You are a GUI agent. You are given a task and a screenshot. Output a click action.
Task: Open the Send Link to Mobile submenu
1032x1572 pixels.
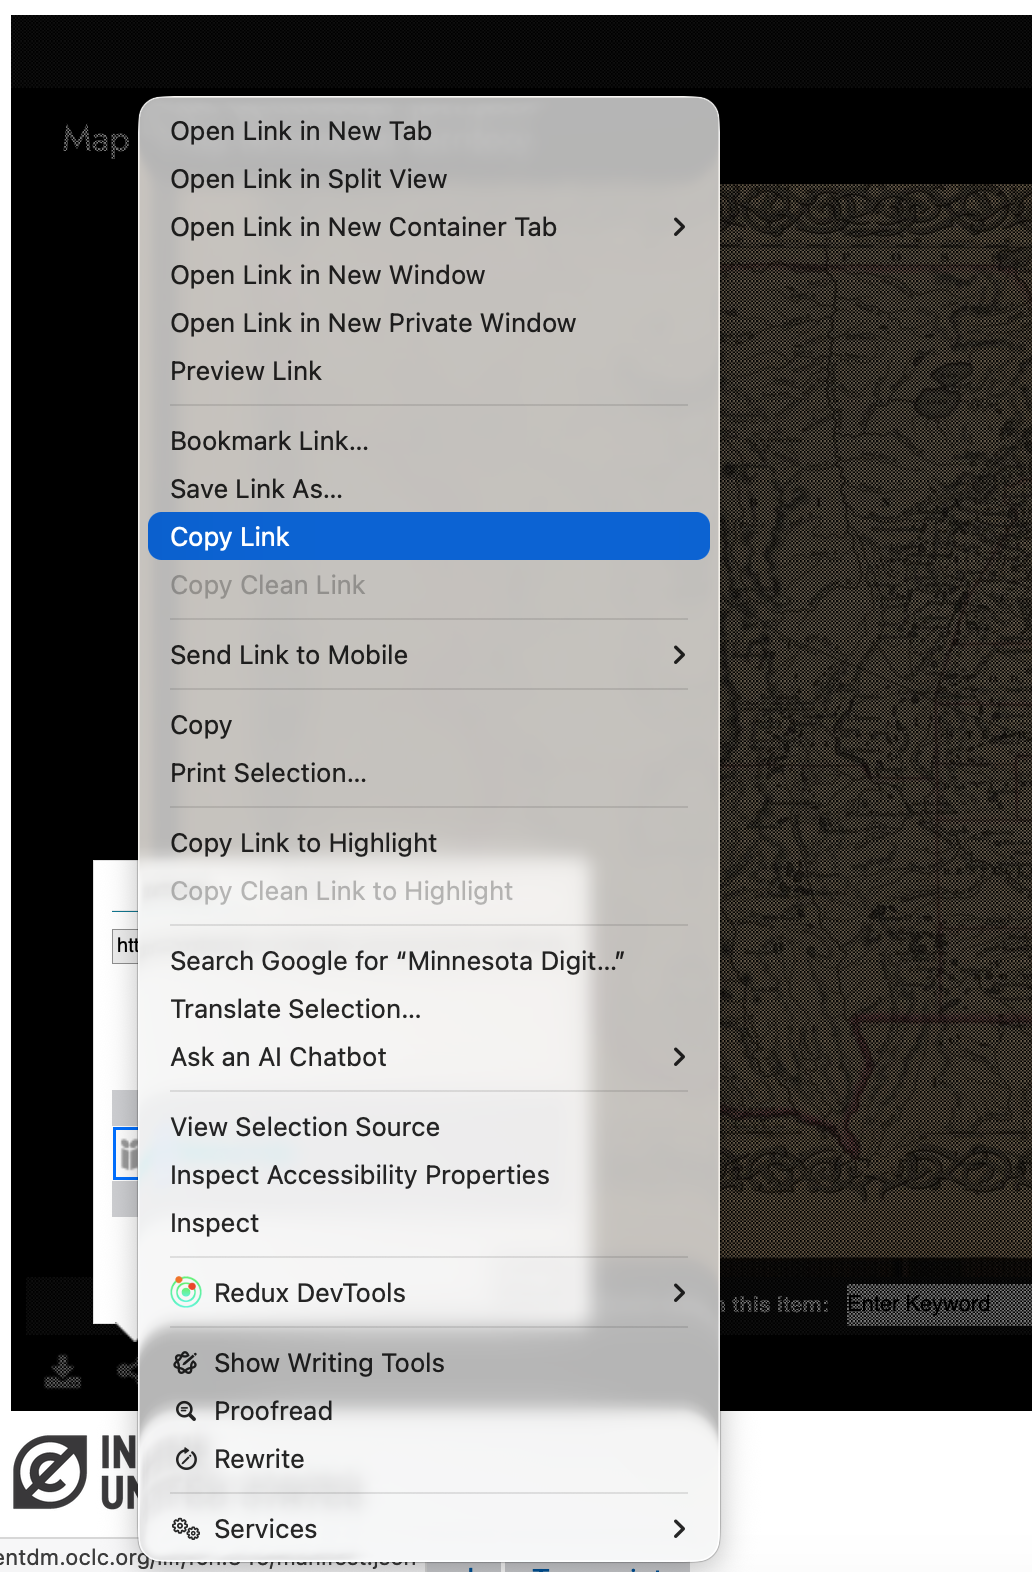click(x=428, y=655)
